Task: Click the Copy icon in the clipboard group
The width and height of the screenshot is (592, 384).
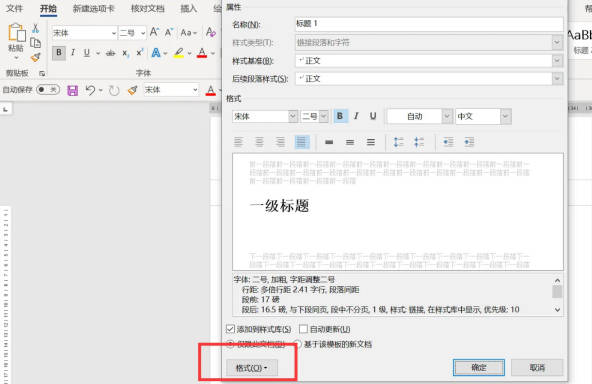Action: point(35,43)
